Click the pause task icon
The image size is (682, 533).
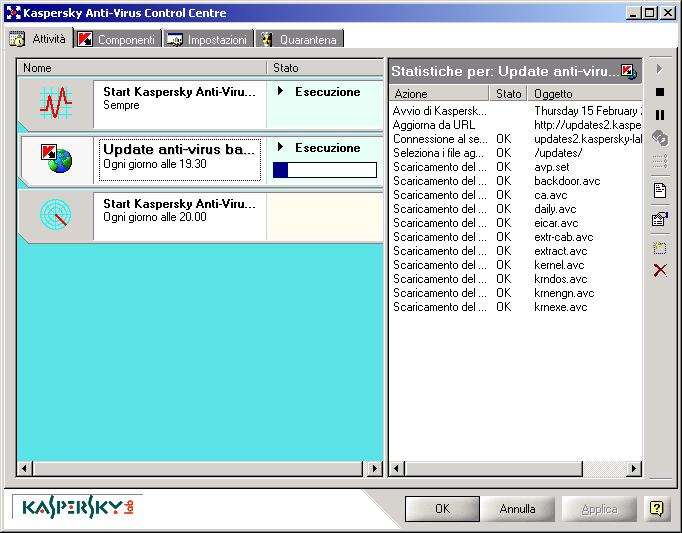click(x=660, y=115)
